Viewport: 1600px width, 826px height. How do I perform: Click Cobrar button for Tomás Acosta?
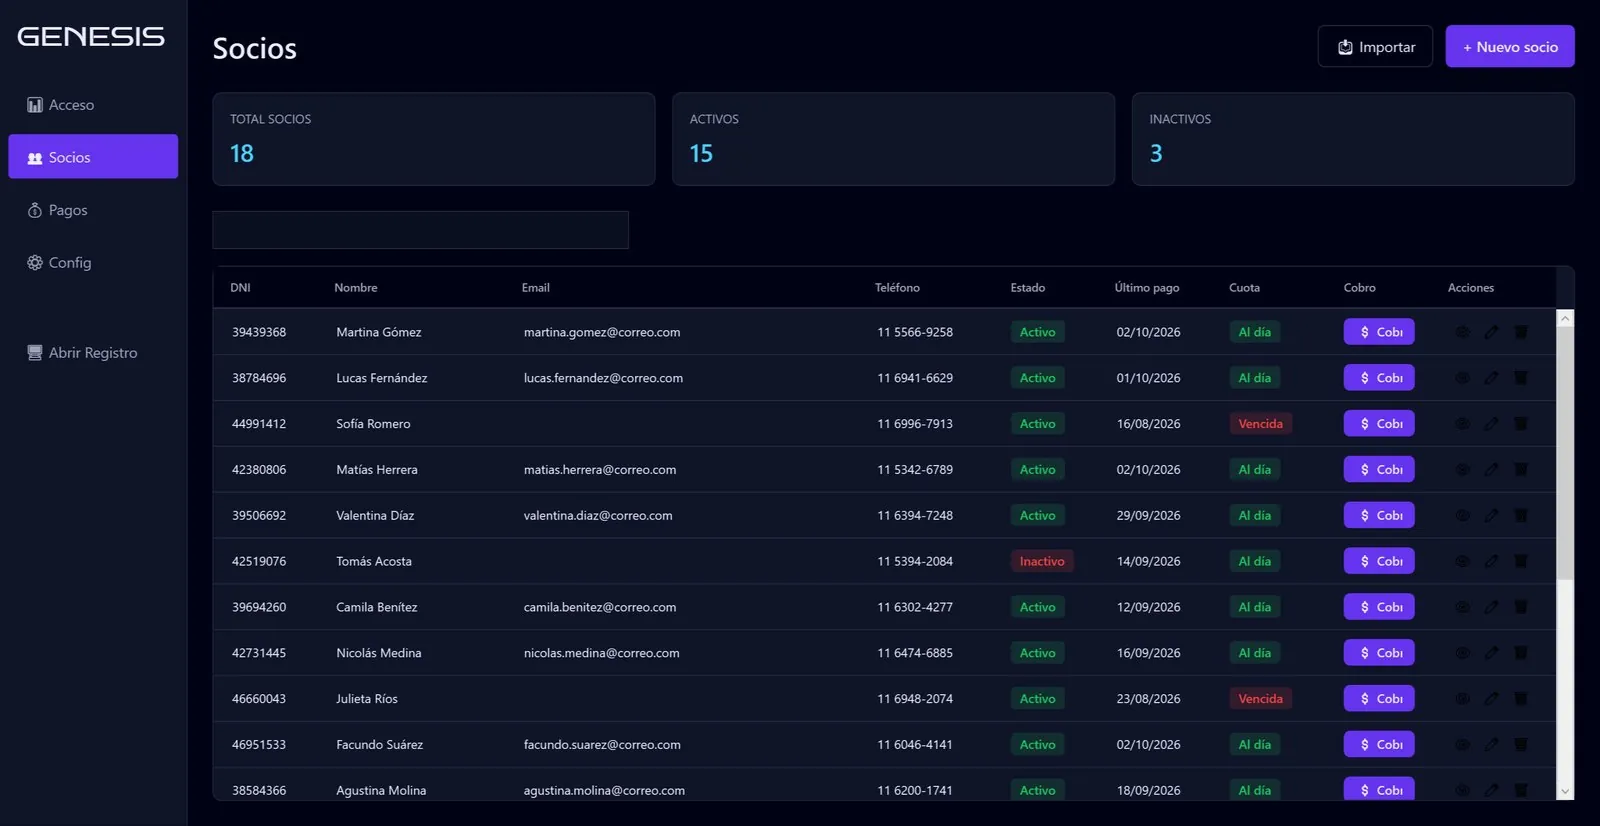1379,561
